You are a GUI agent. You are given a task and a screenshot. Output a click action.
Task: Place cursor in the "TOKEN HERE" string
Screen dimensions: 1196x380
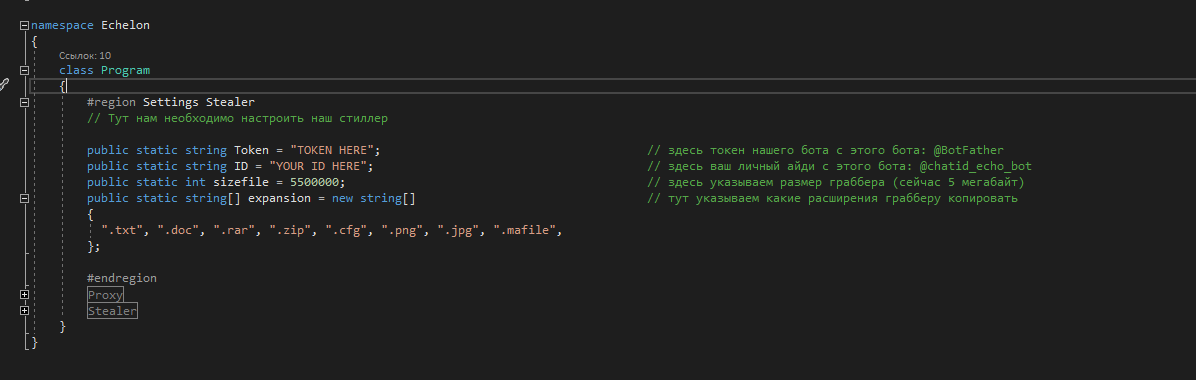click(332, 150)
